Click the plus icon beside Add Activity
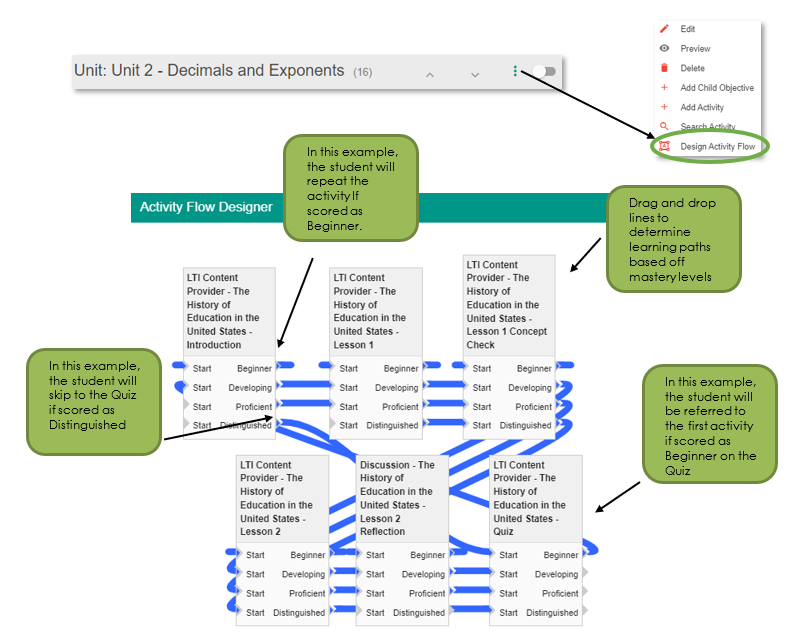This screenshot has width=794, height=637. pyautogui.click(x=664, y=107)
